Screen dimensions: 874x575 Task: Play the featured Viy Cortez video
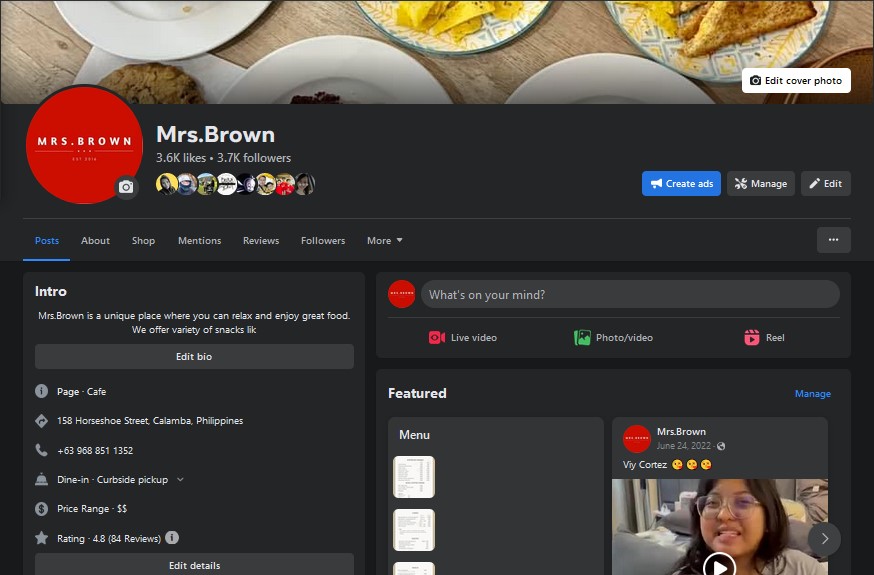coord(719,566)
